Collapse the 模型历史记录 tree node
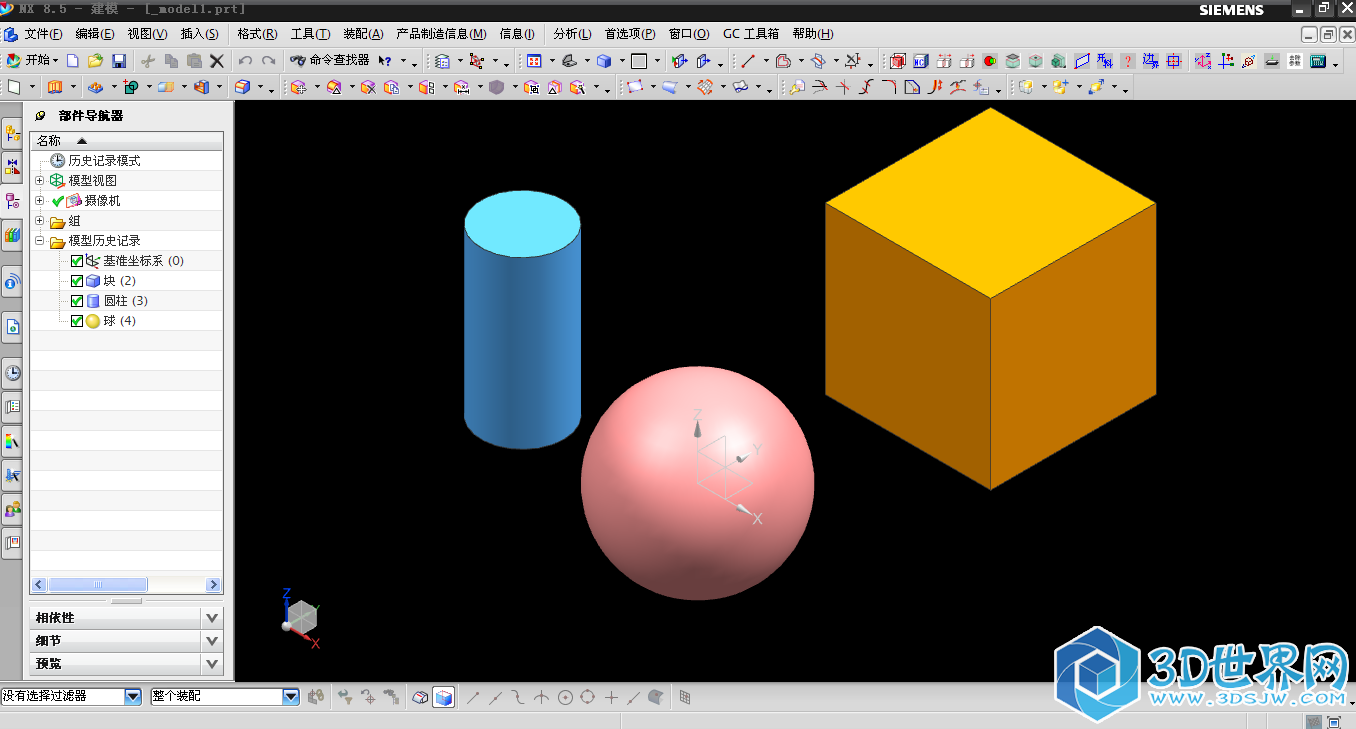 (x=40, y=241)
